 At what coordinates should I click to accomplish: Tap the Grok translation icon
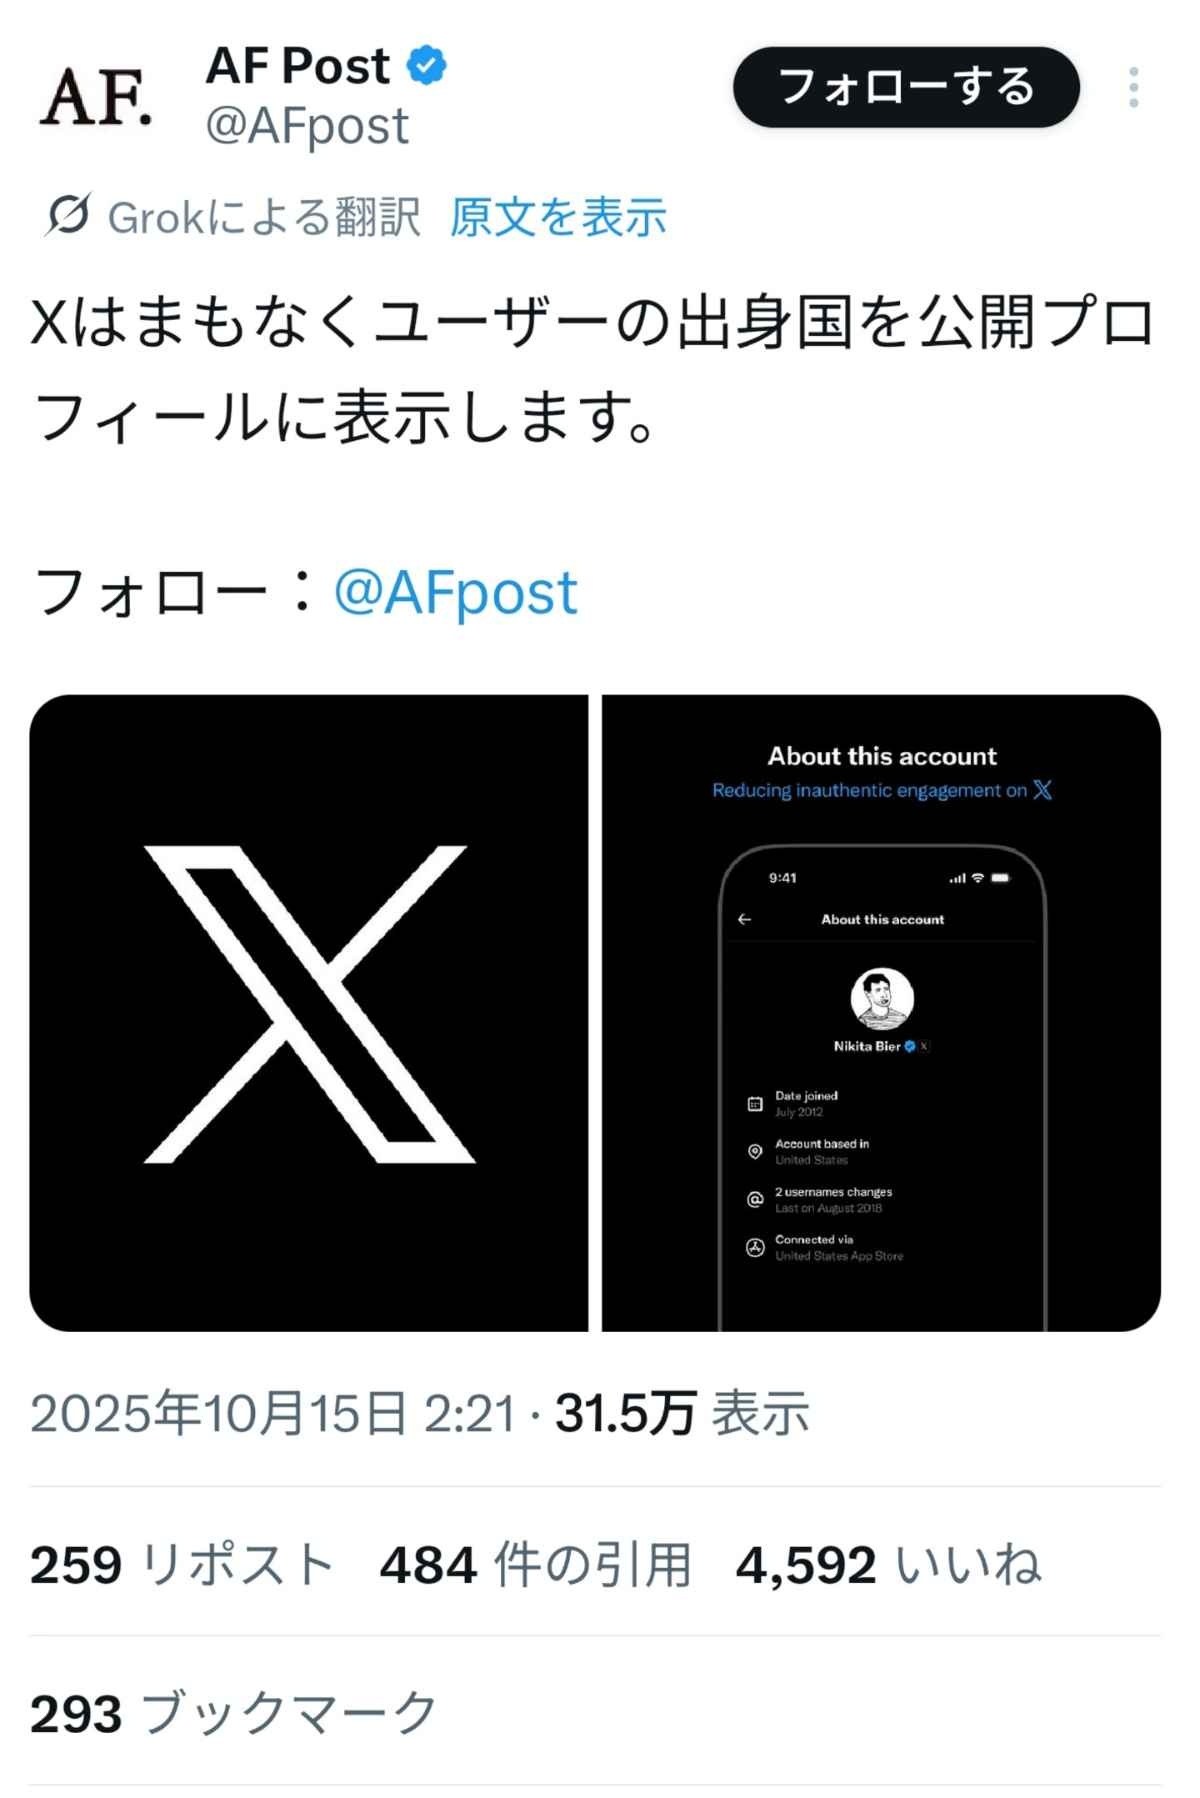68,214
